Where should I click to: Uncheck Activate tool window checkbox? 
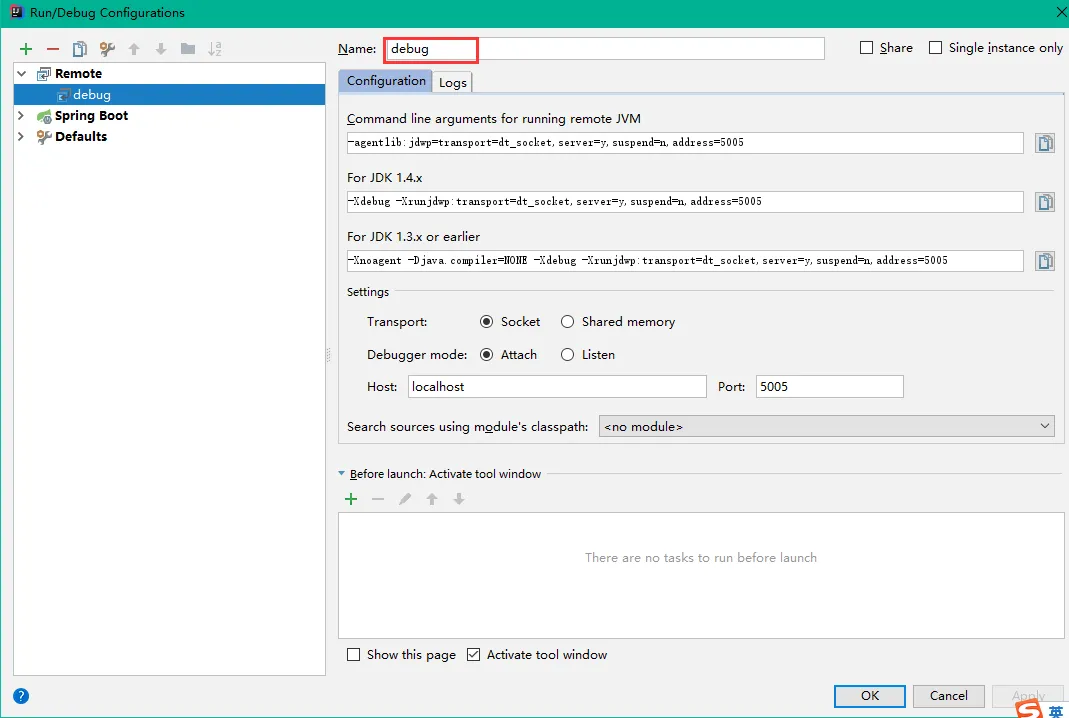pyautogui.click(x=474, y=655)
